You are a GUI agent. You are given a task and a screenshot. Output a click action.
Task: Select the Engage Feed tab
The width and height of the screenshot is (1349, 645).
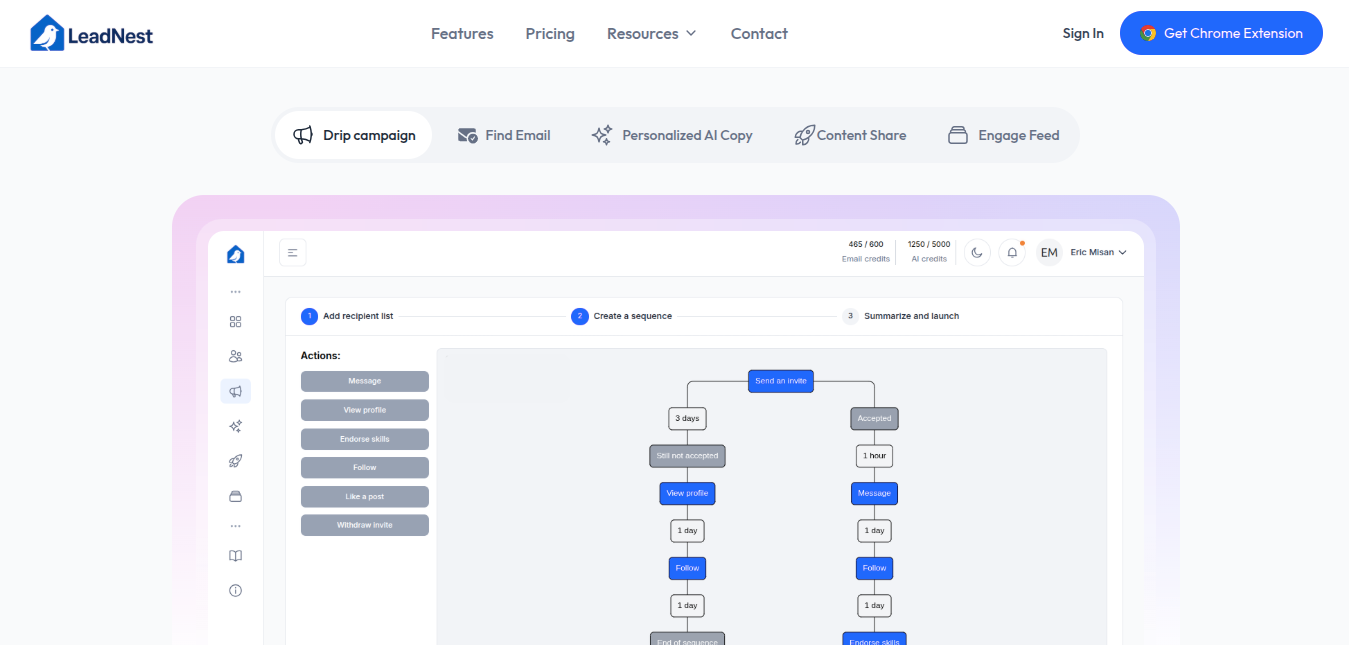pyautogui.click(x=1003, y=134)
